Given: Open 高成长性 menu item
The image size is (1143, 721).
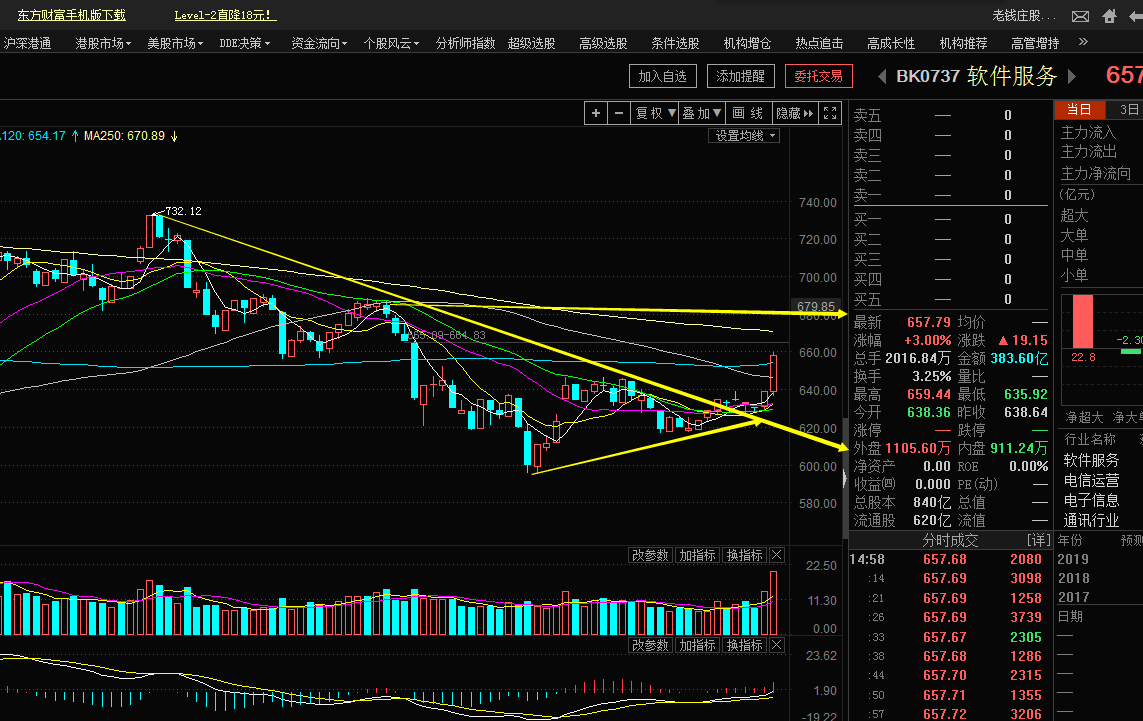Looking at the screenshot, I should point(891,44).
